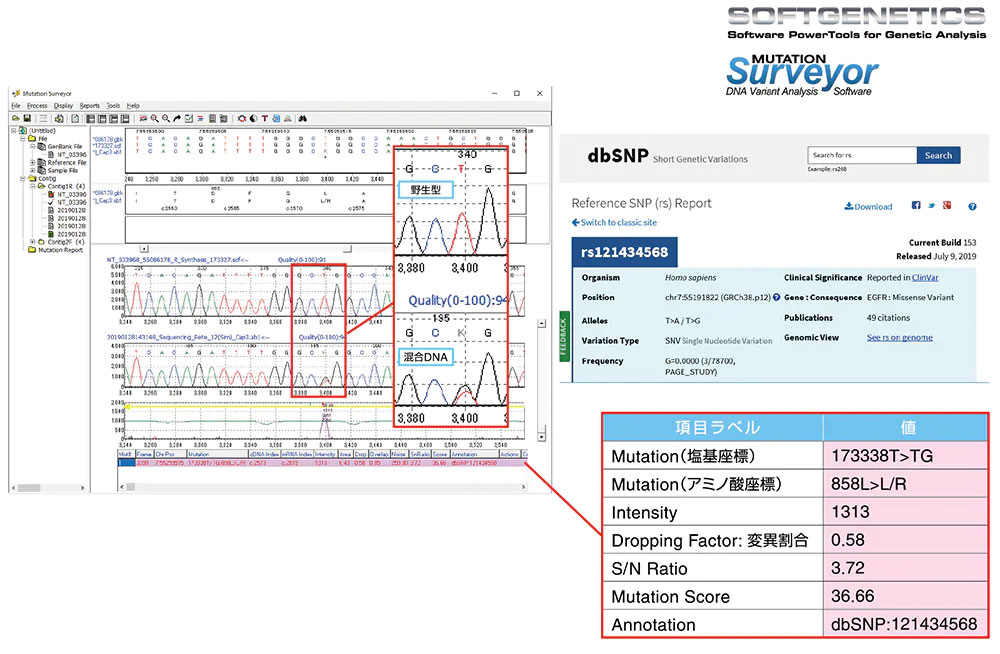The image size is (1000, 654).
Task: Click the rs121434568 heading tab
Action: [624, 252]
